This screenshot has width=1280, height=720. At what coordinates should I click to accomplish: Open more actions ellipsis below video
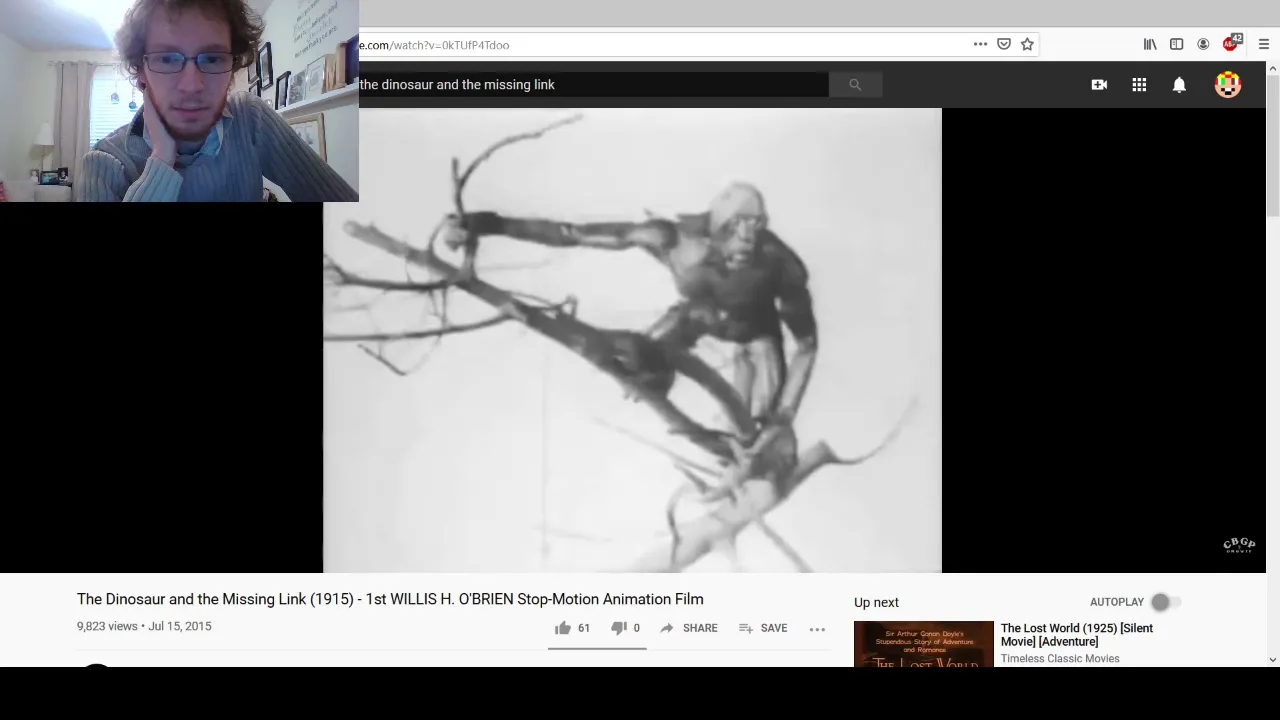click(x=817, y=629)
